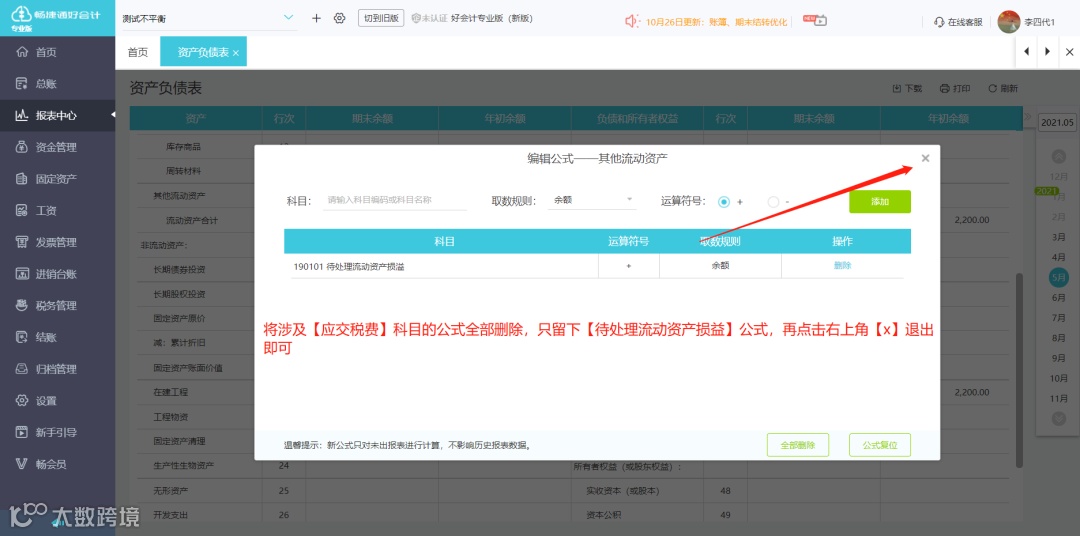The image size is (1080, 536).
Task: Click the gear icon in the top bar
Action: [339, 18]
